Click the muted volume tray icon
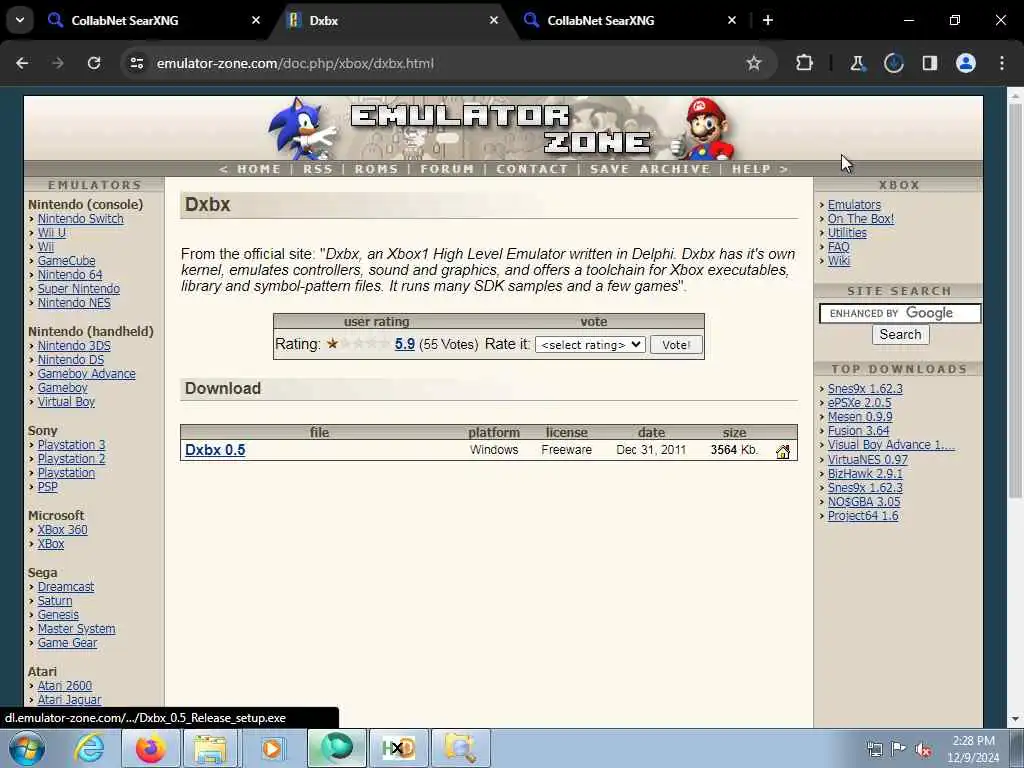Viewport: 1024px width, 768px height. 923,749
